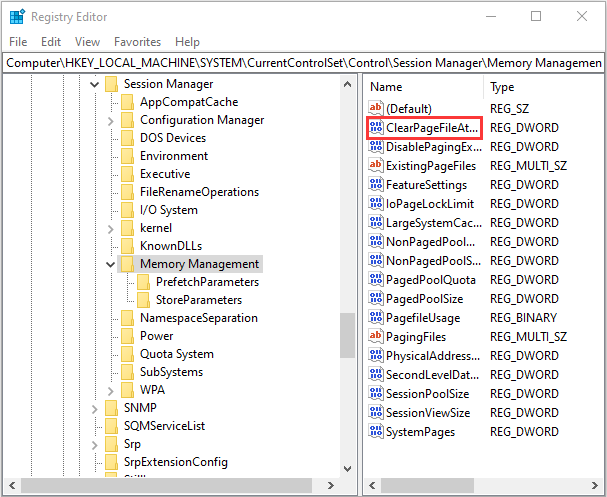This screenshot has width=607, height=497.
Task: Select the ExistingPageFiles value icon
Action: (376, 166)
